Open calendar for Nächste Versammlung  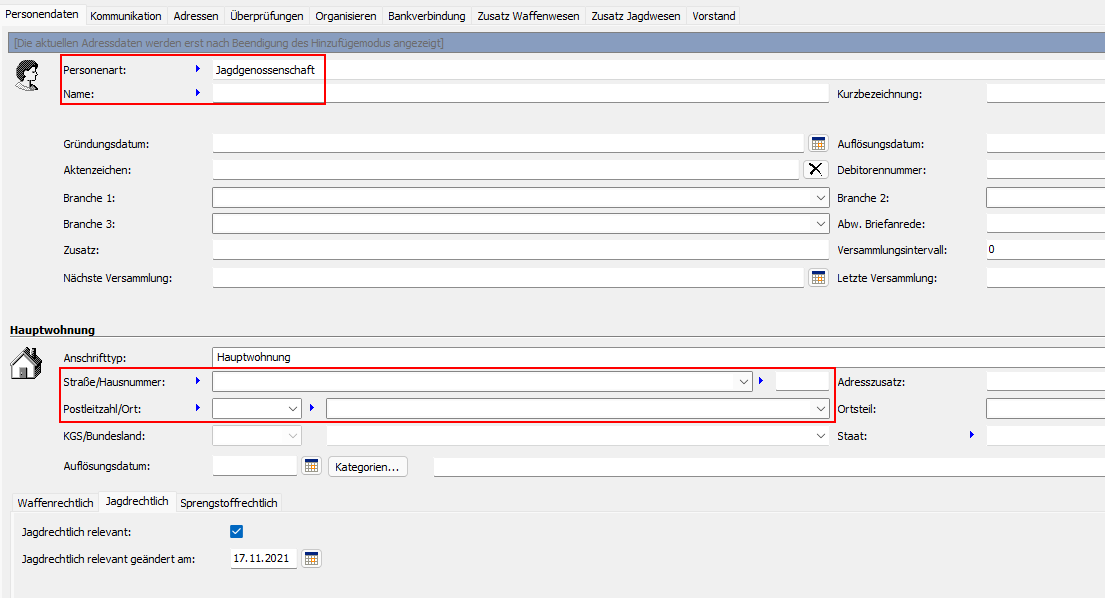(x=818, y=278)
